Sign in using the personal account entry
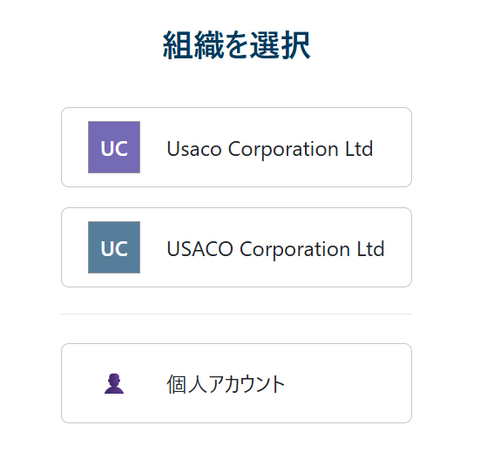Viewport: 480px width, 466px height. point(236,383)
